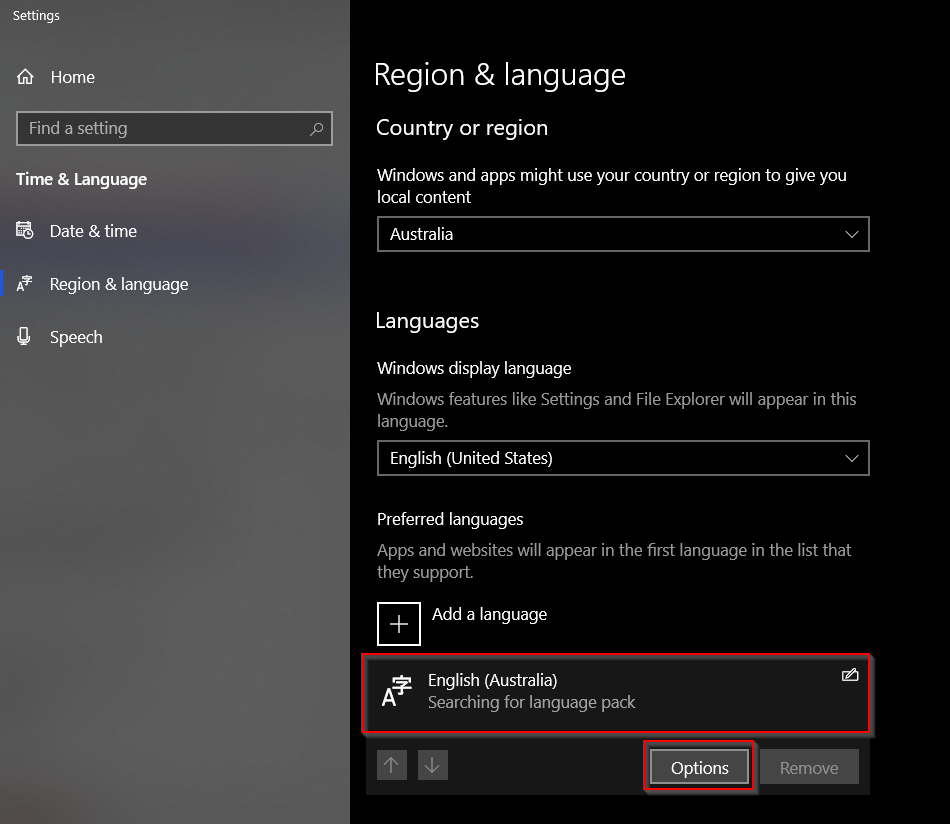
Task: Click the Searching for language pack status text
Action: pyautogui.click(x=531, y=702)
